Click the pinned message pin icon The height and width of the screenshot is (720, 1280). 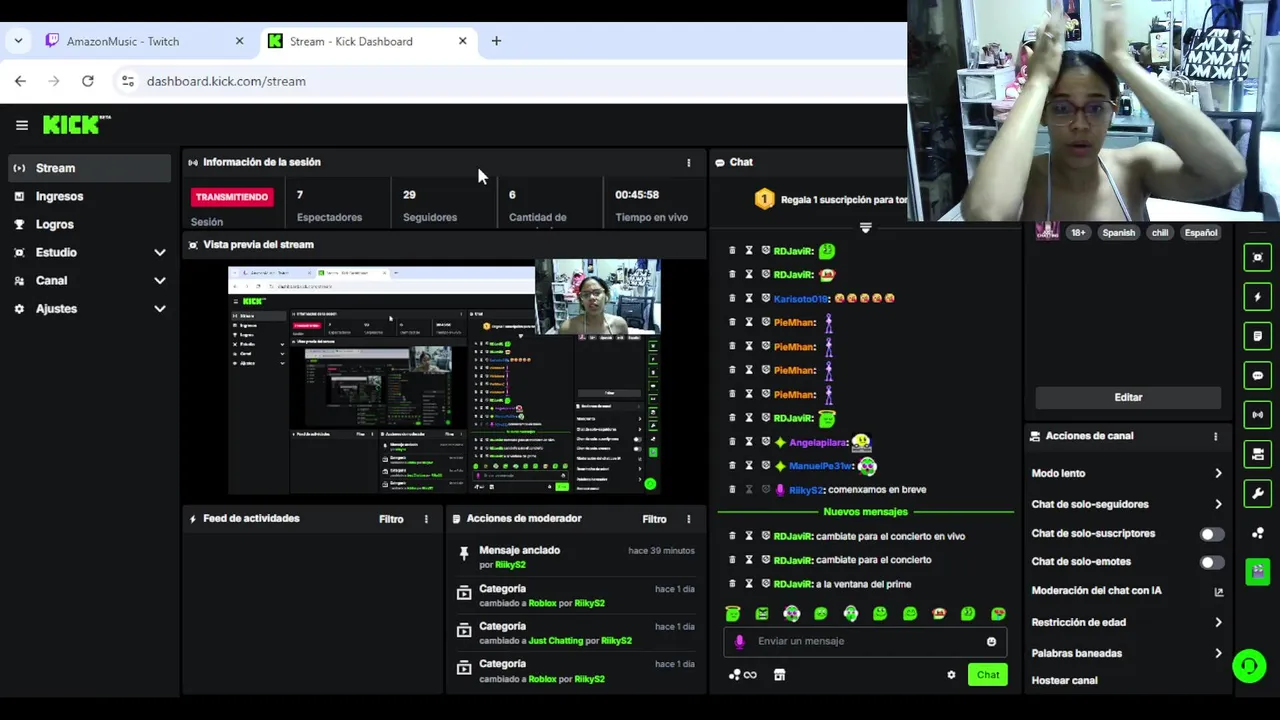tap(464, 553)
